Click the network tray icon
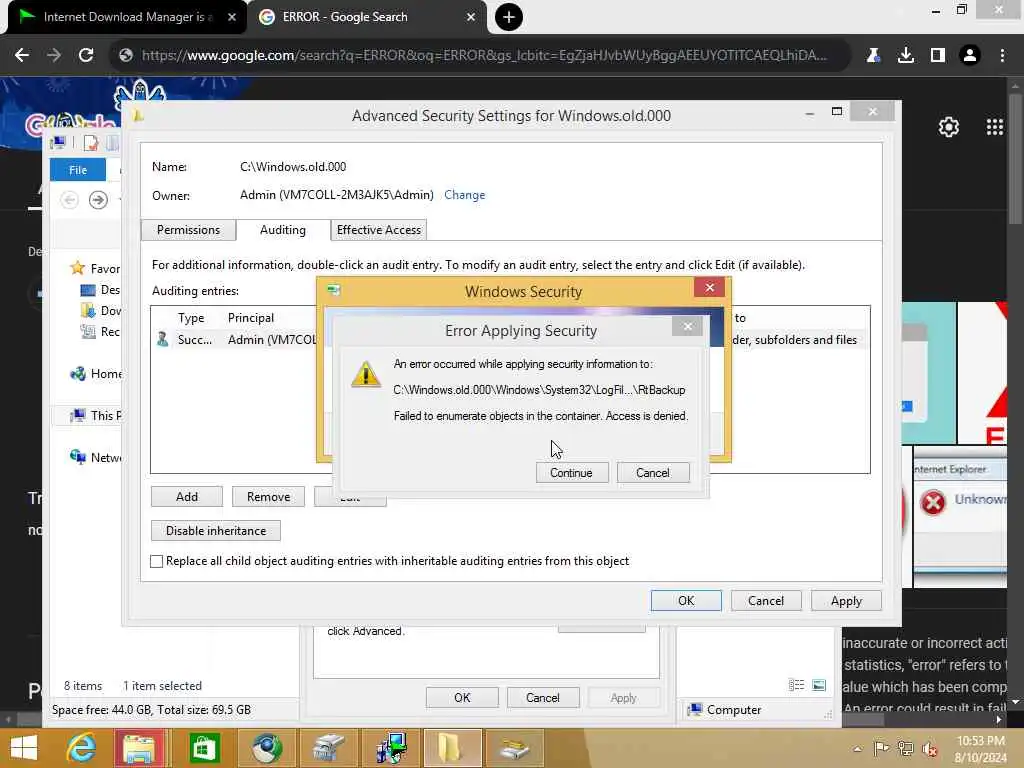Viewport: 1024px width, 768px height. 906,749
